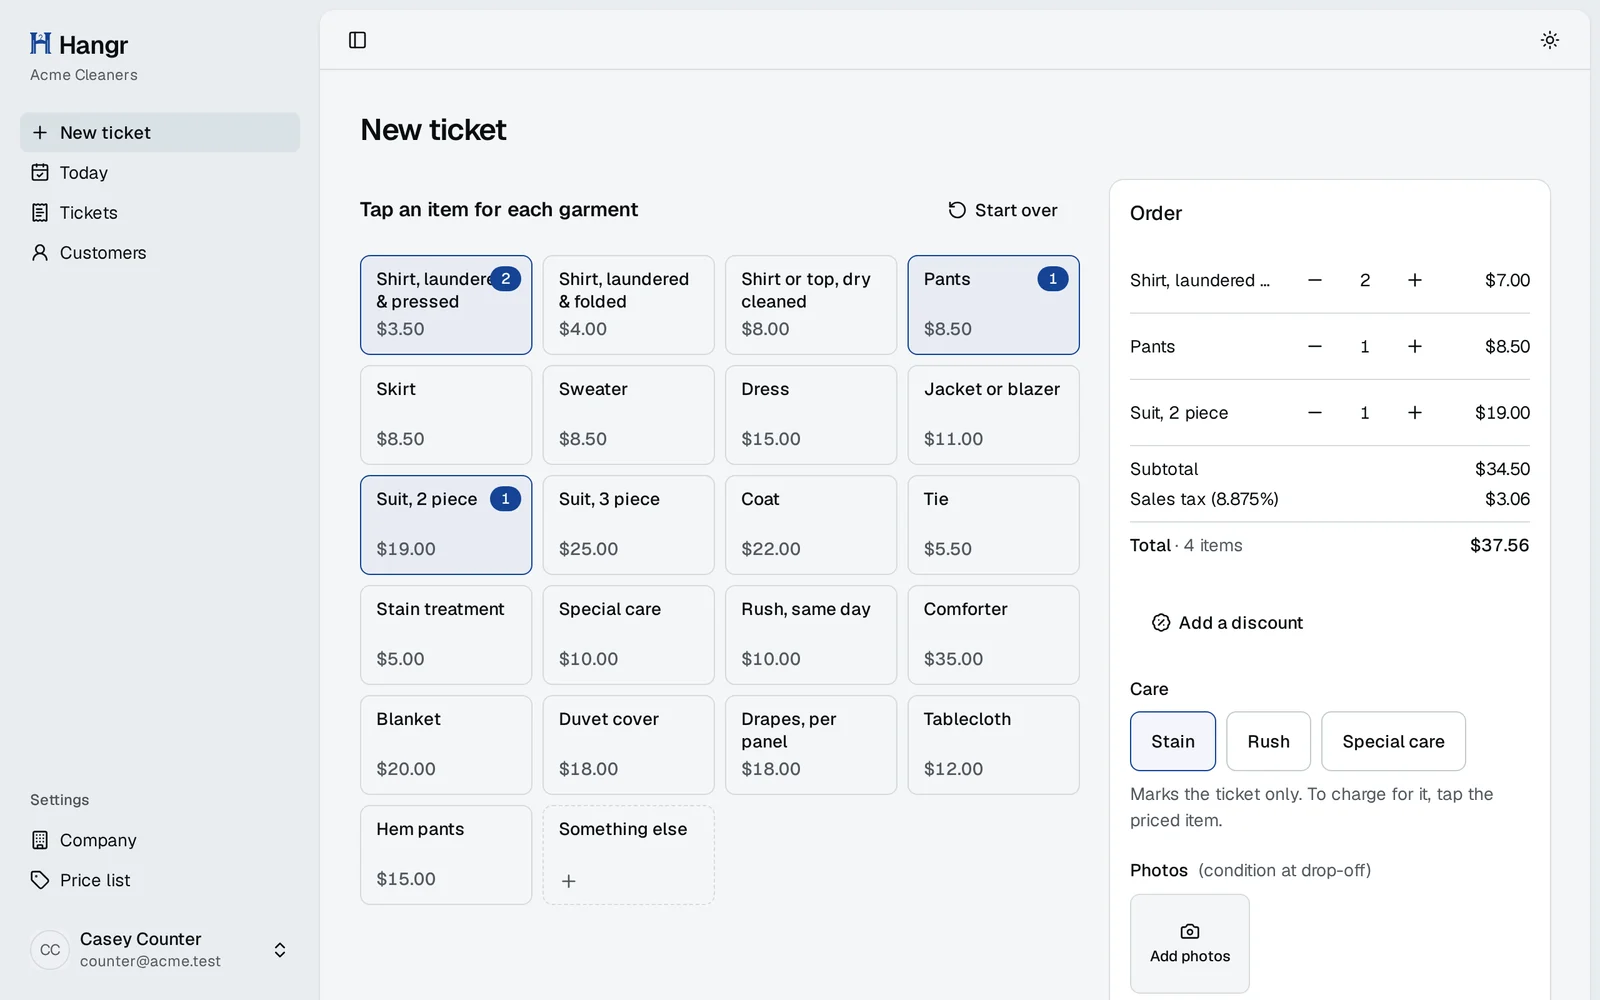Viewport: 1600px width, 1000px height.
Task: Increase Pants quantity with plus
Action: [1415, 346]
